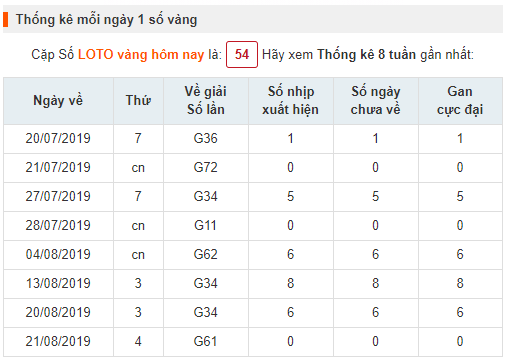Click the 'Gan cực đại' header
The height and width of the screenshot is (362, 505).
[460, 100]
